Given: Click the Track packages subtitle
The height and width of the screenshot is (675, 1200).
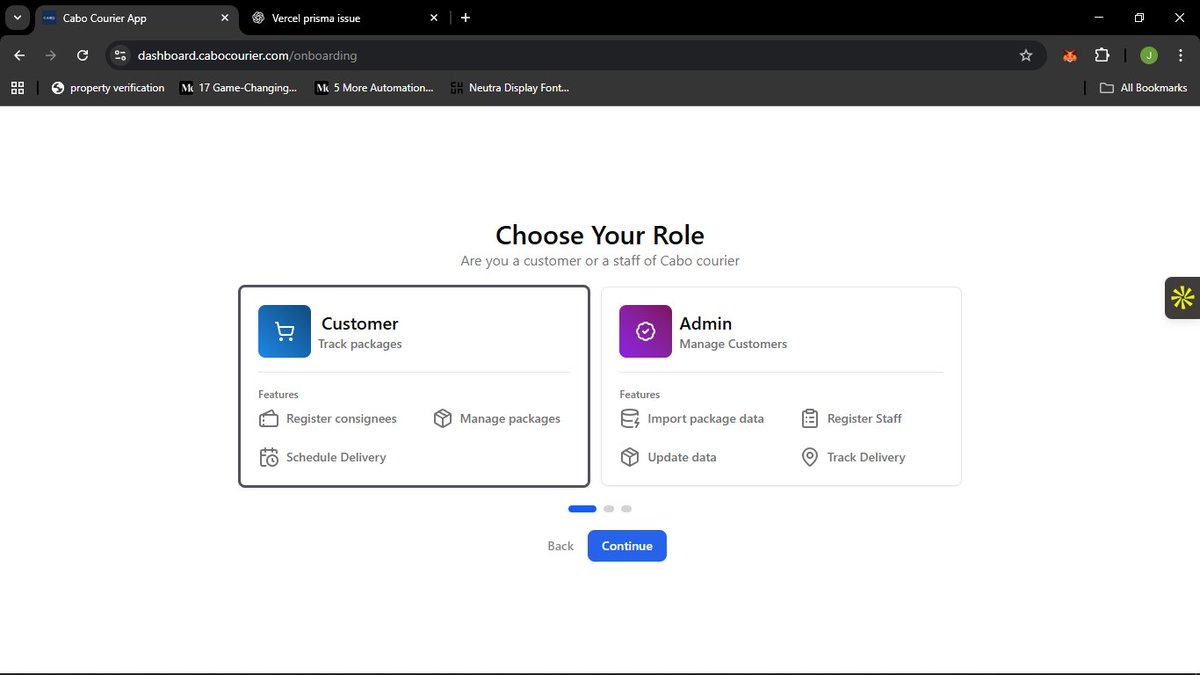Looking at the screenshot, I should click(360, 344).
